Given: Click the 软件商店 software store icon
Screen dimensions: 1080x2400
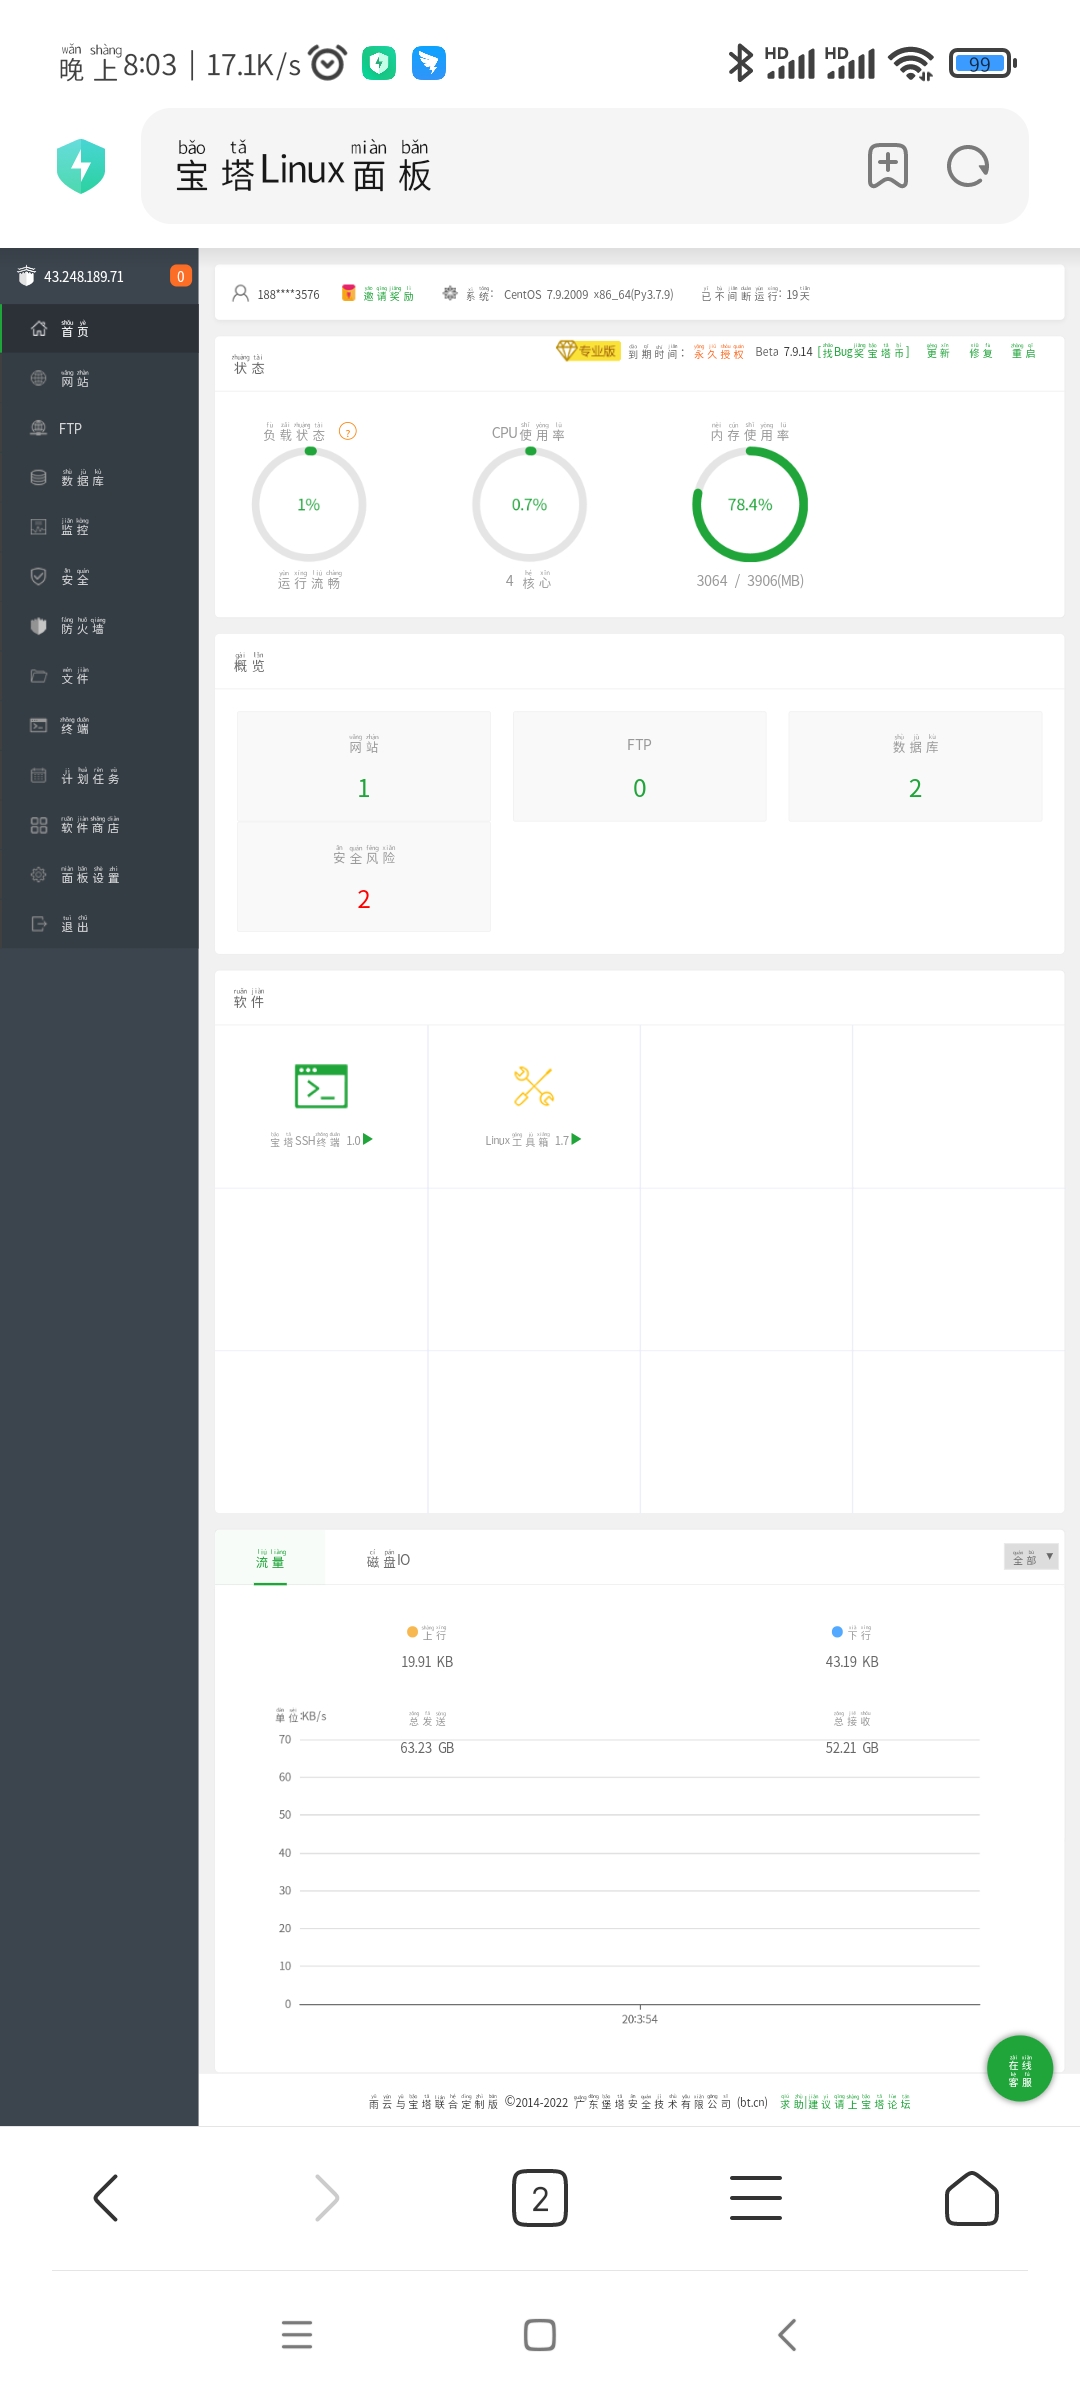Looking at the screenshot, I should 38,825.
